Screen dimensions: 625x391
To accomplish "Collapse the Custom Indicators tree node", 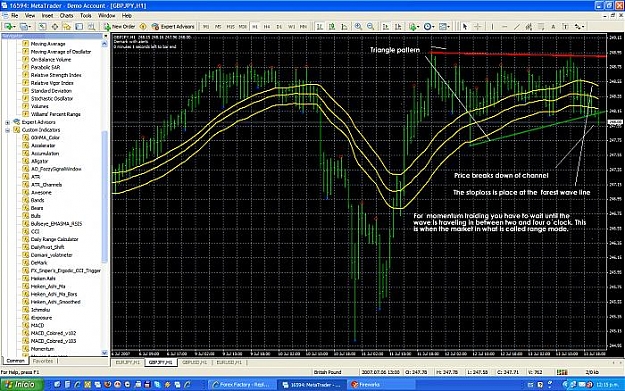I will pyautogui.click(x=8, y=130).
